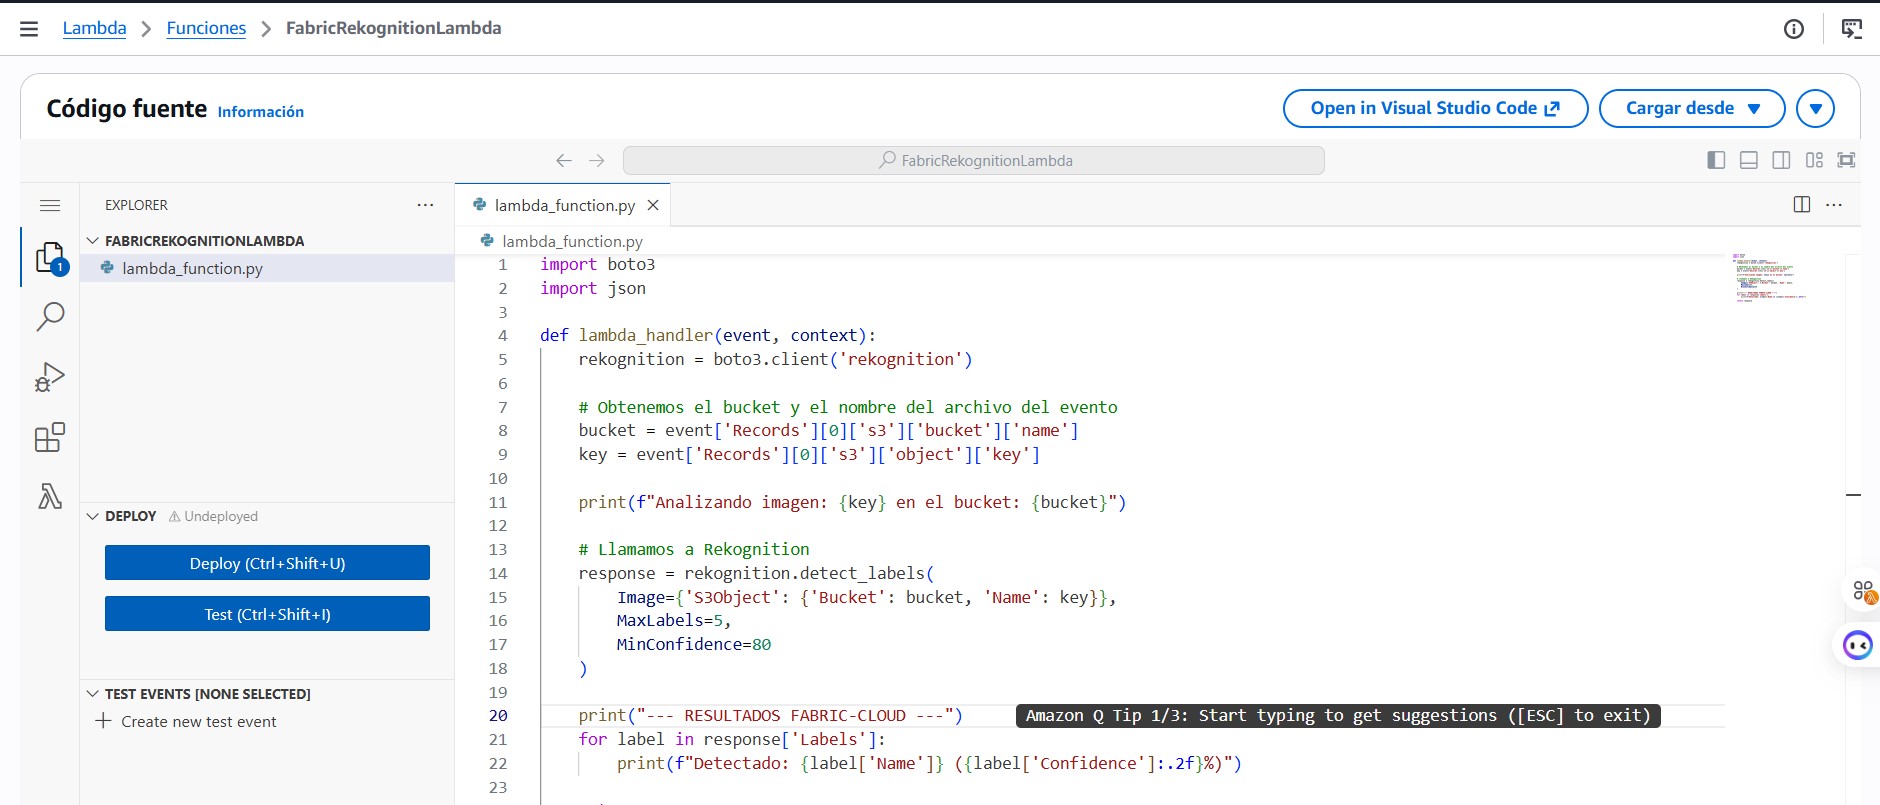Click the Split Editor Right icon
1880x805 pixels.
click(1802, 205)
